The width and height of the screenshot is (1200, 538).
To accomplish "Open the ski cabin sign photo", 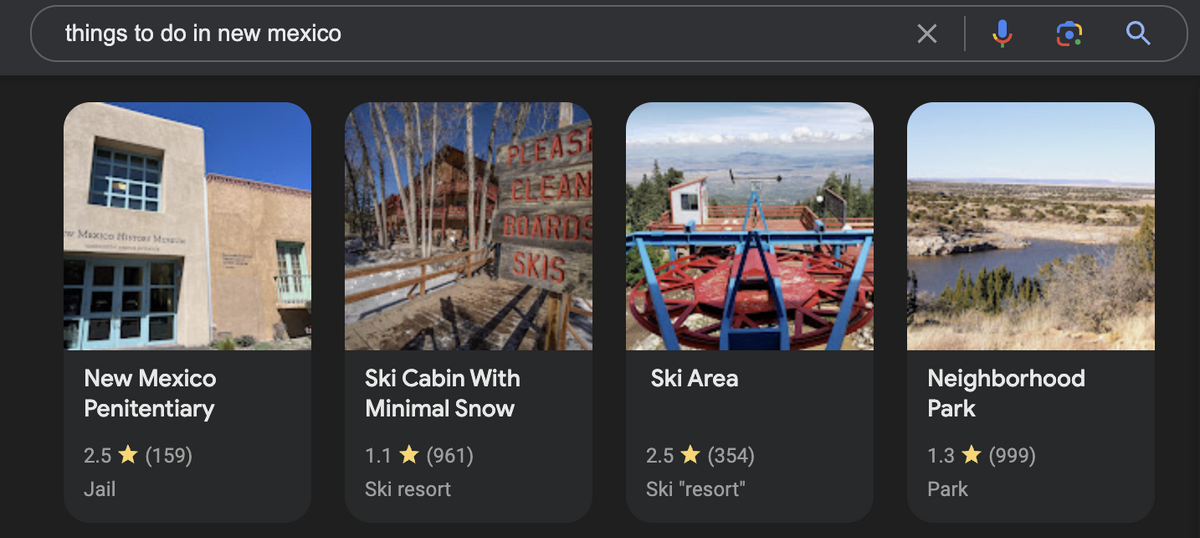I will 468,226.
